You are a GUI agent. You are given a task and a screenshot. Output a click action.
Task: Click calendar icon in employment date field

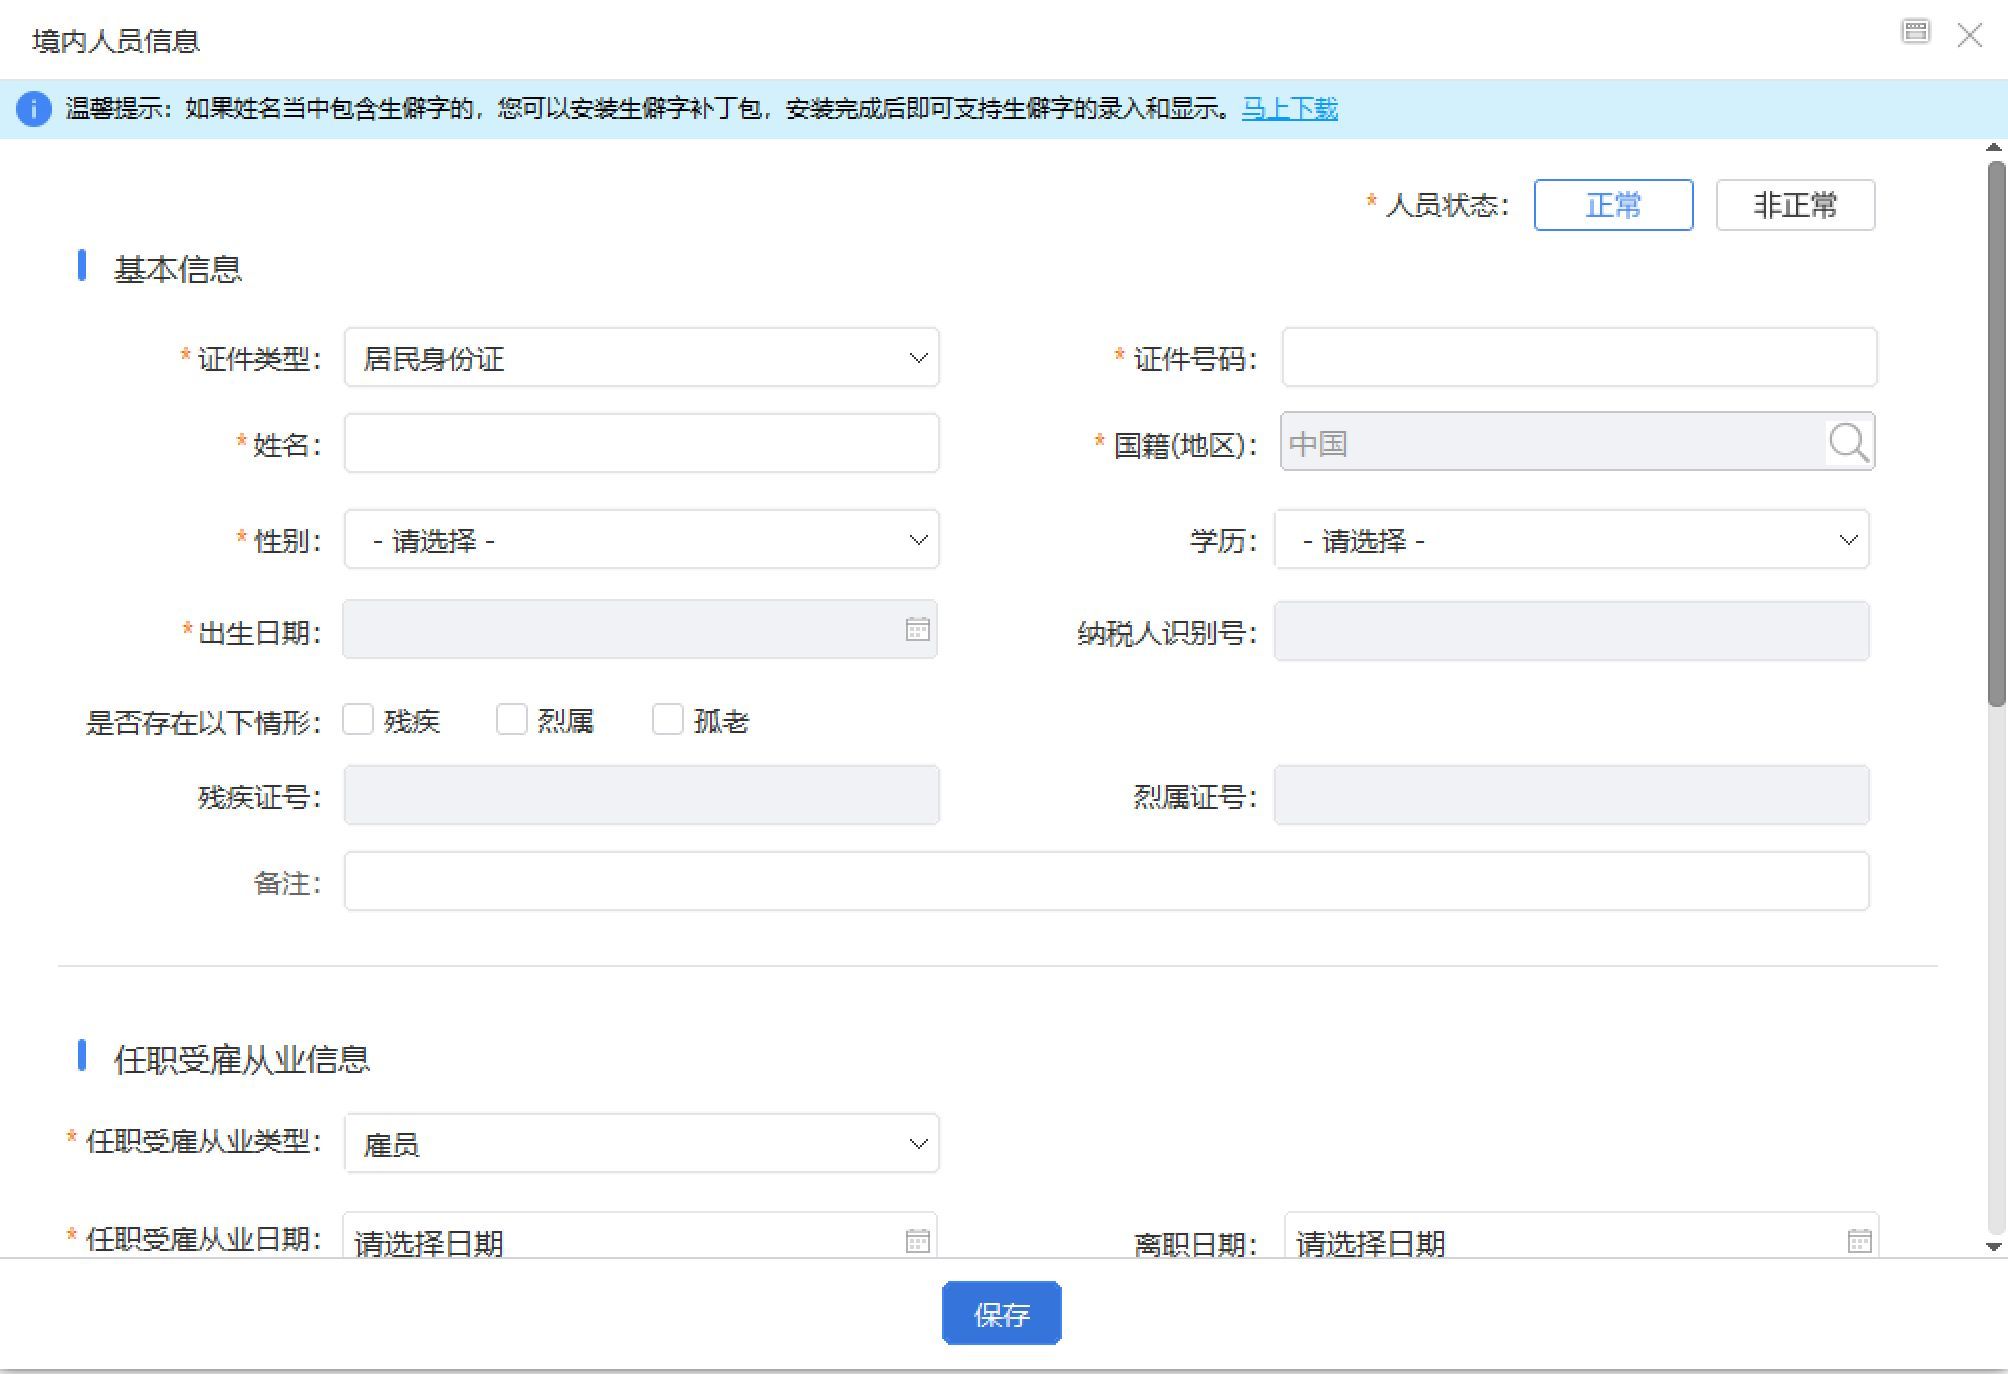(x=917, y=1241)
